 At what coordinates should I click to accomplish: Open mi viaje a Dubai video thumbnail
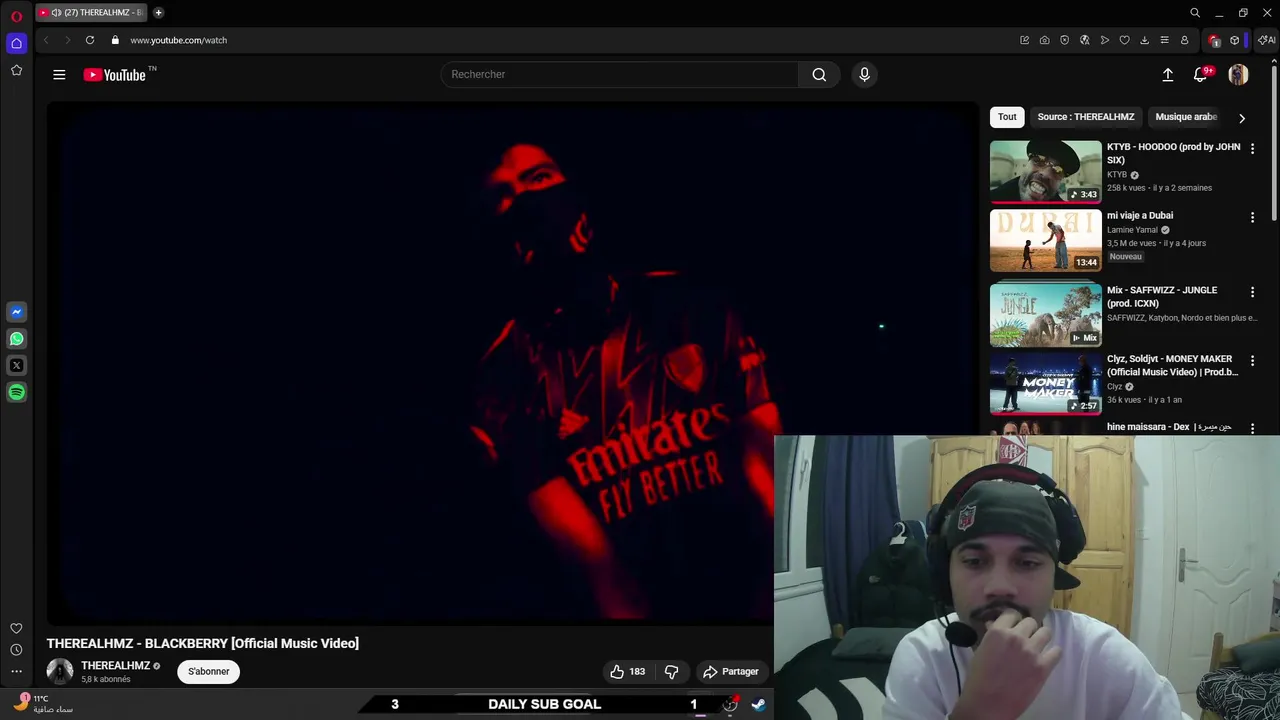[1045, 240]
